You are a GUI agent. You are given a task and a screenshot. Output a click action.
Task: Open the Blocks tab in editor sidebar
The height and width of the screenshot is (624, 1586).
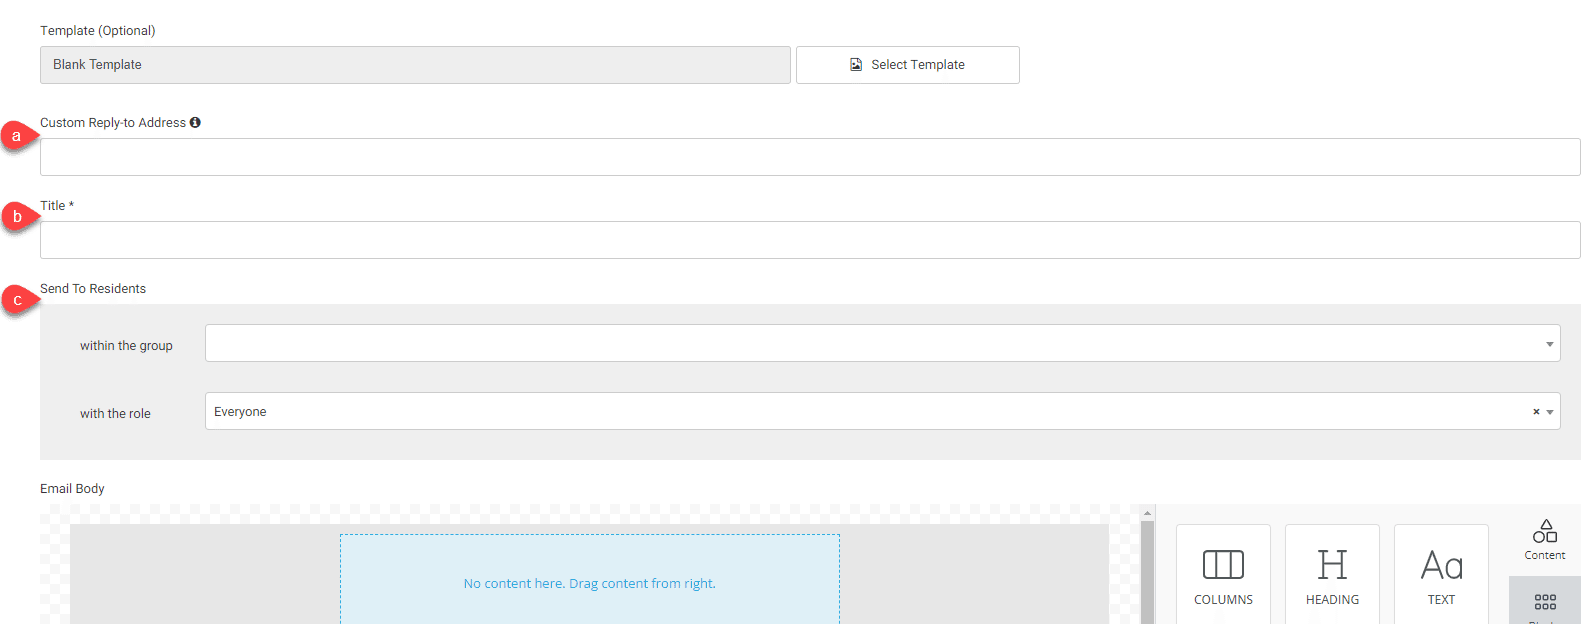pos(1545,602)
